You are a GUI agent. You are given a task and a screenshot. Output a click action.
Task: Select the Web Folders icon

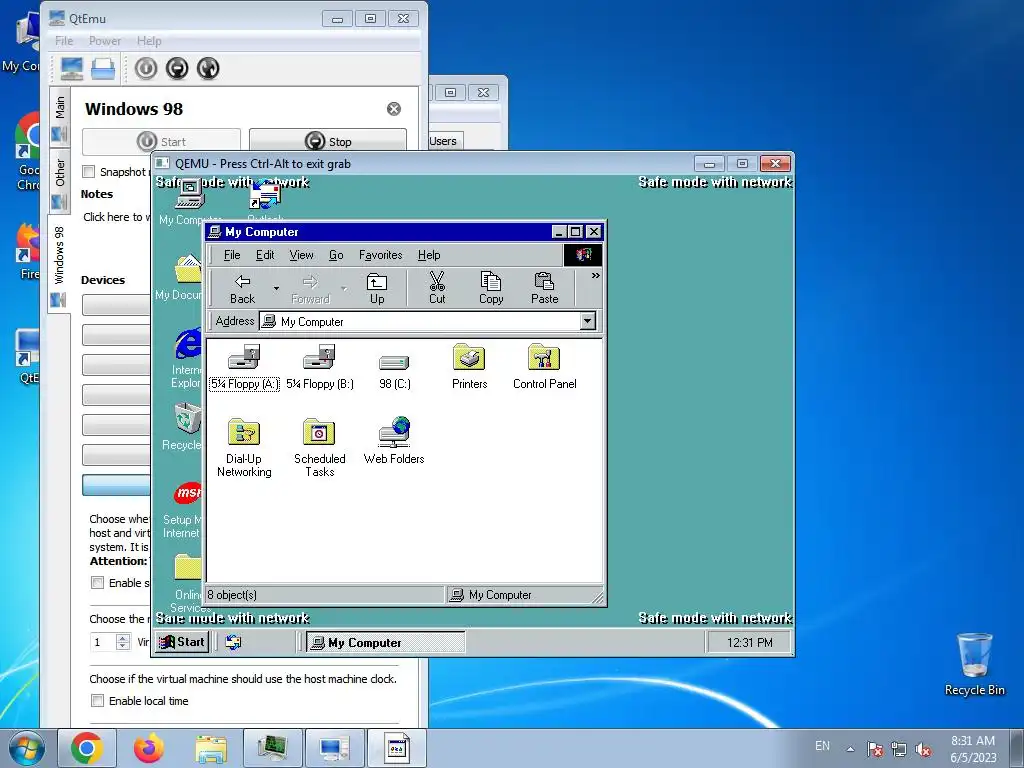(394, 441)
